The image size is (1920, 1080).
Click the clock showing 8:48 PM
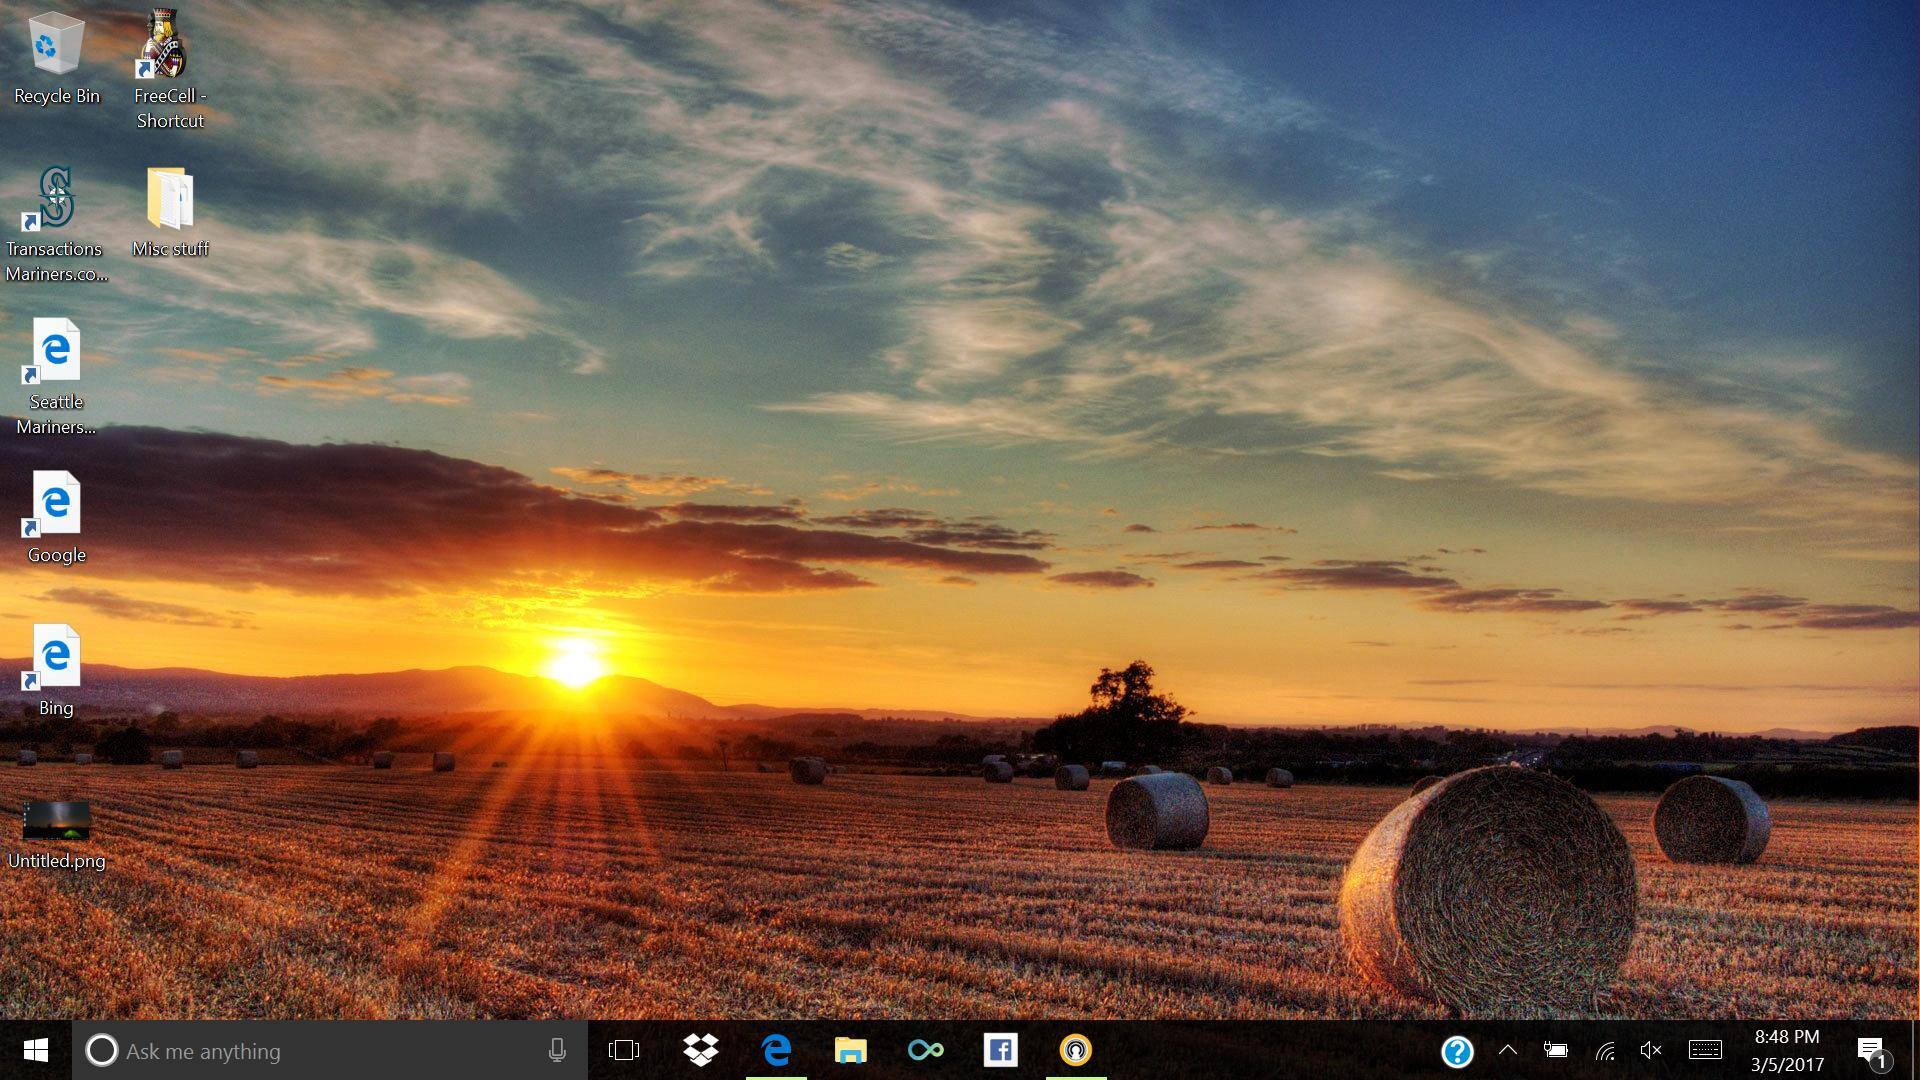pyautogui.click(x=1787, y=1050)
